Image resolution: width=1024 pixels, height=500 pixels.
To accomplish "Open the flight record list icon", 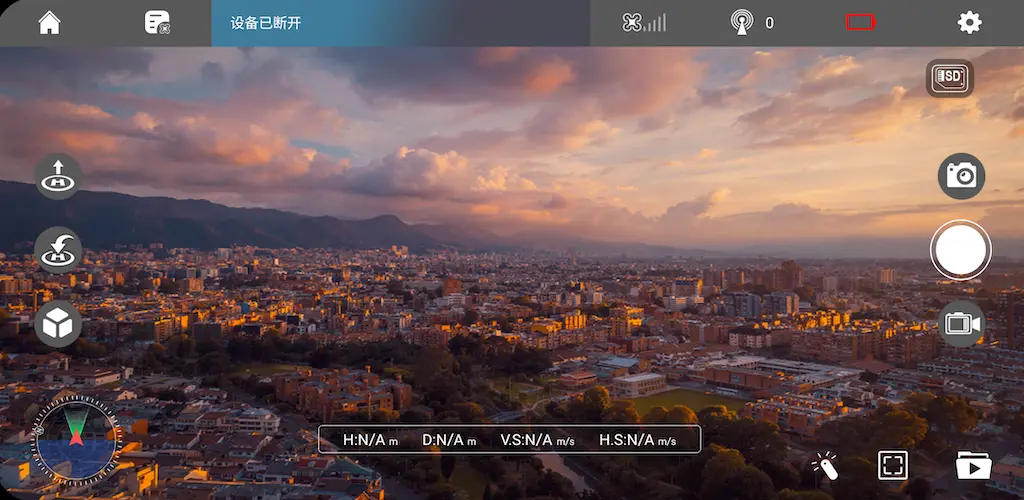I will [157, 23].
